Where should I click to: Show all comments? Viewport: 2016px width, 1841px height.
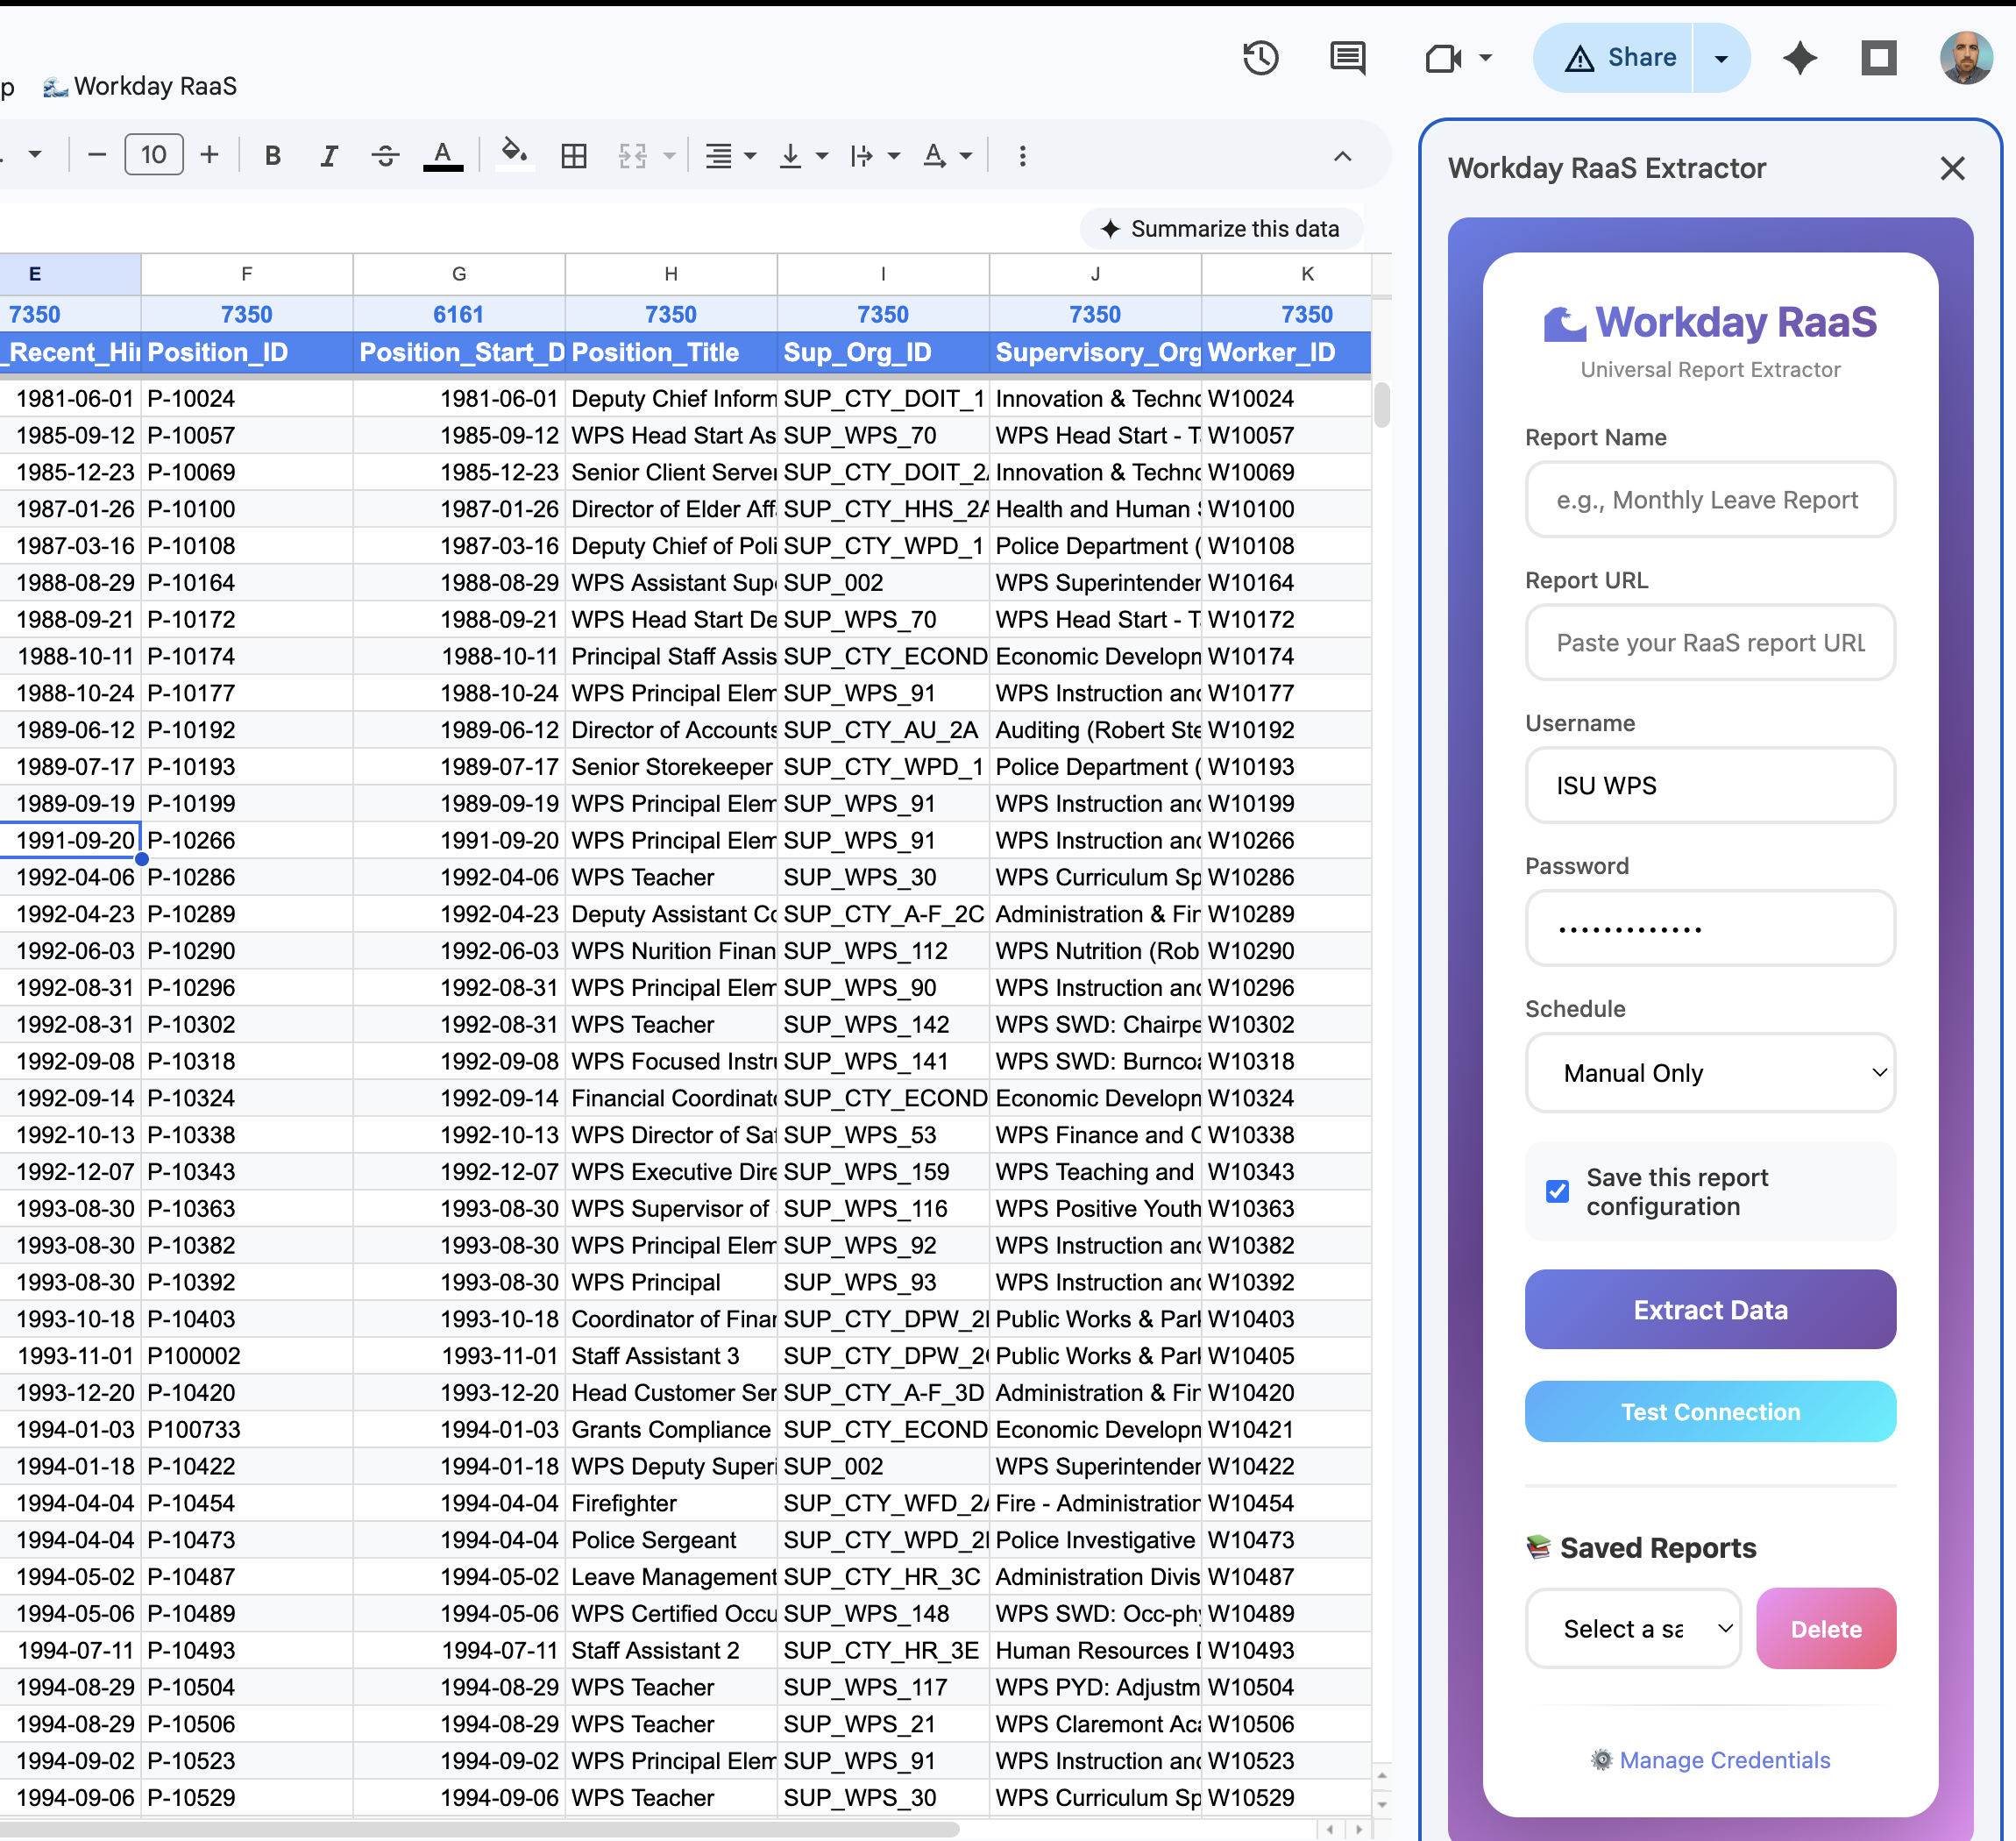click(1347, 57)
